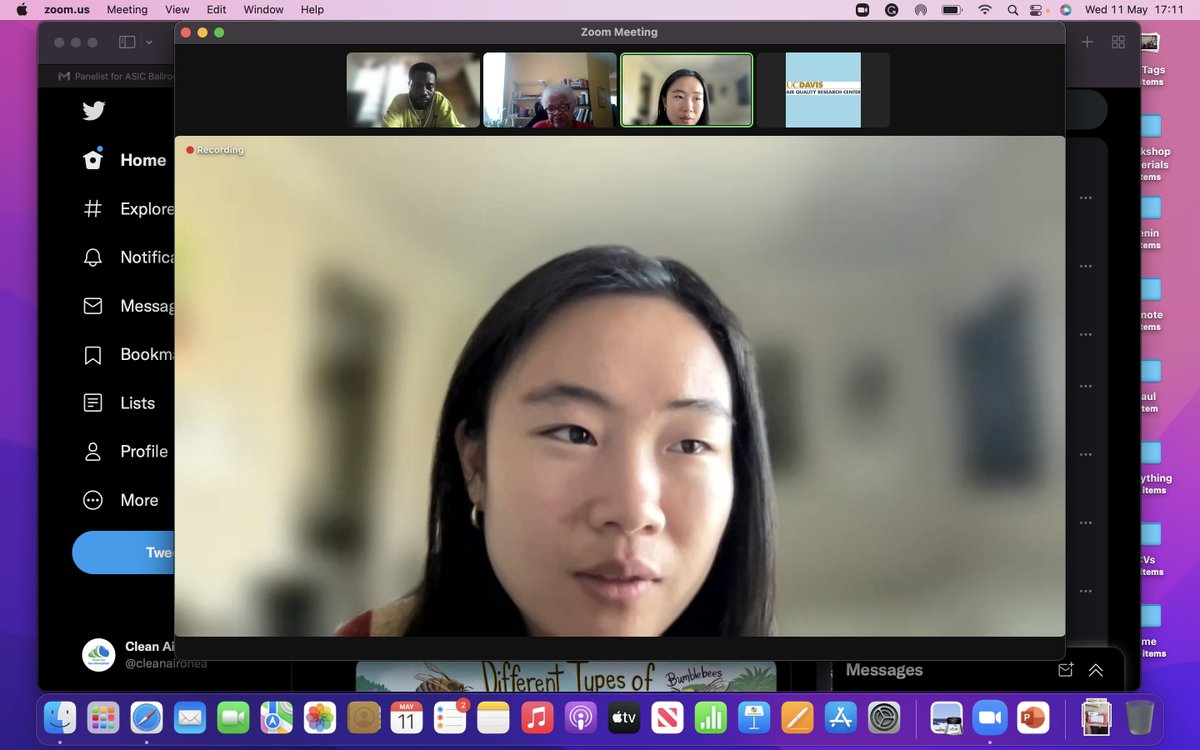
Task: Open FaceTime in the Dock
Action: pyautogui.click(x=233, y=717)
